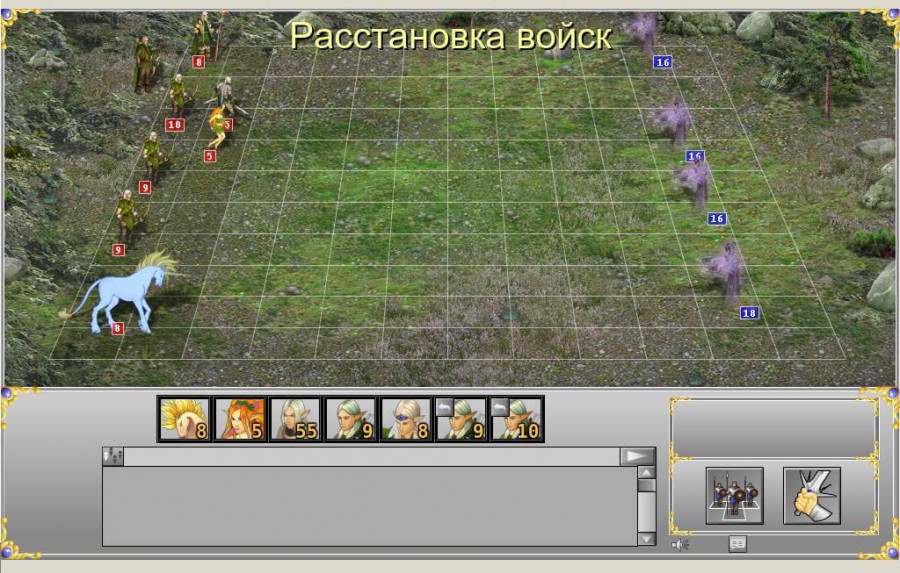Click the chat scrollbar down arrow
The image size is (900, 573).
(646, 539)
